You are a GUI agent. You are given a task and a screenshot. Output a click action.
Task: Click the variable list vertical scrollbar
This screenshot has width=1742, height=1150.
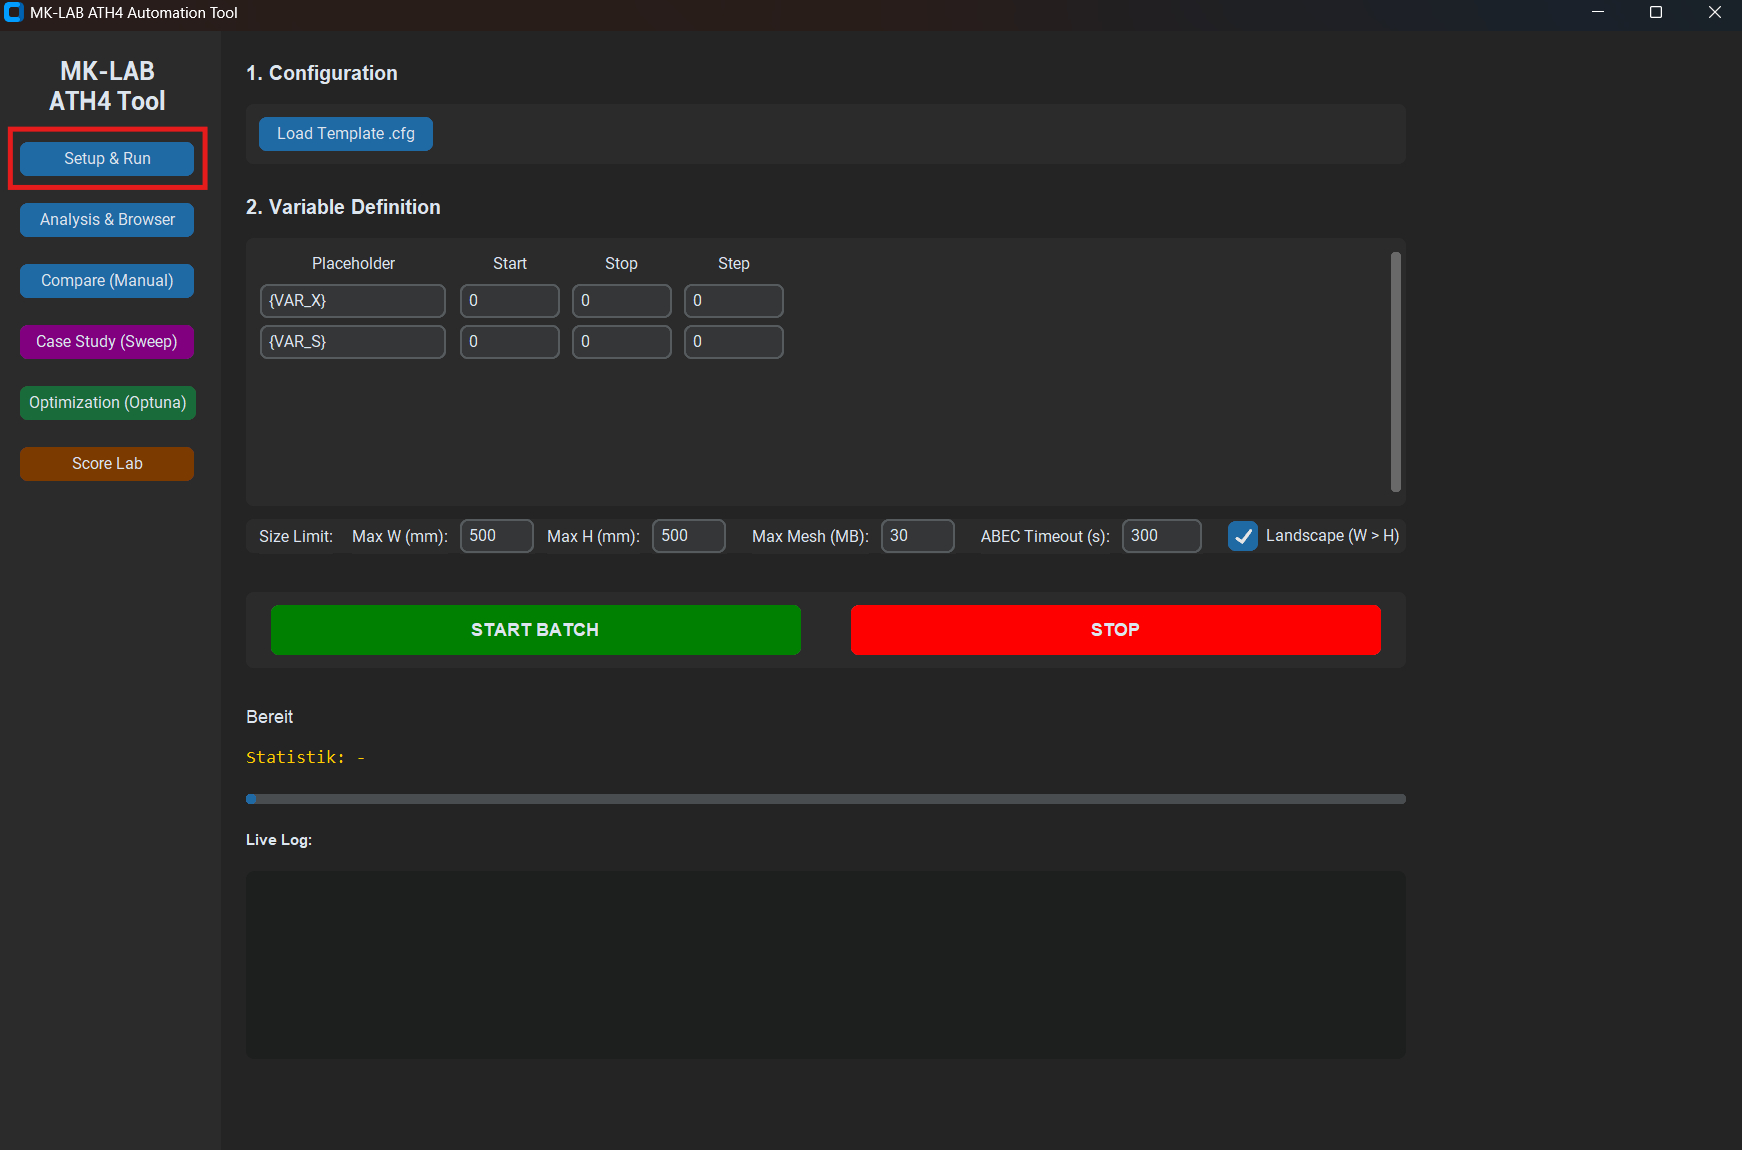(x=1396, y=372)
